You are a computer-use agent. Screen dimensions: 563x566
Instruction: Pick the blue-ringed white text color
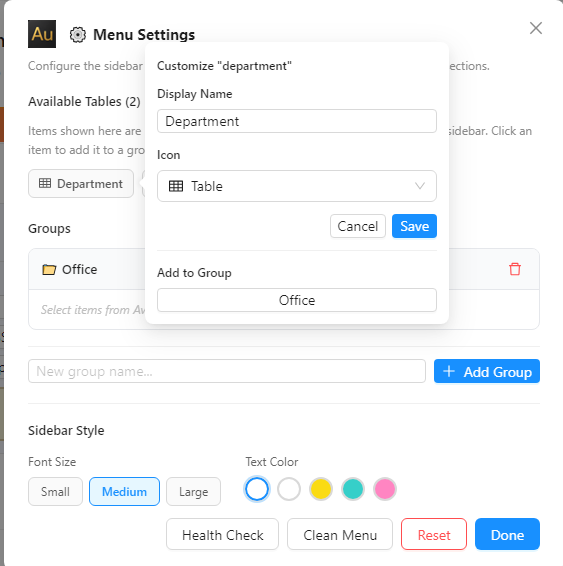[257, 489]
